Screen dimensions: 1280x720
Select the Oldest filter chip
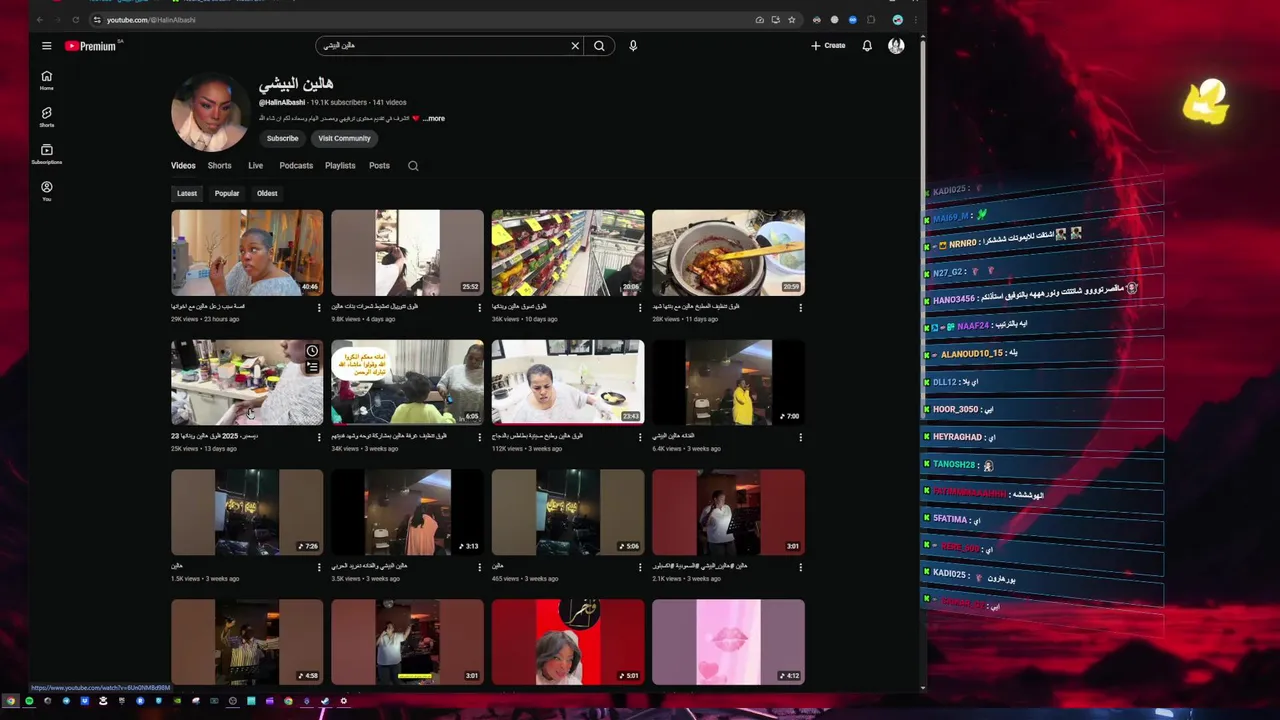coord(267,193)
